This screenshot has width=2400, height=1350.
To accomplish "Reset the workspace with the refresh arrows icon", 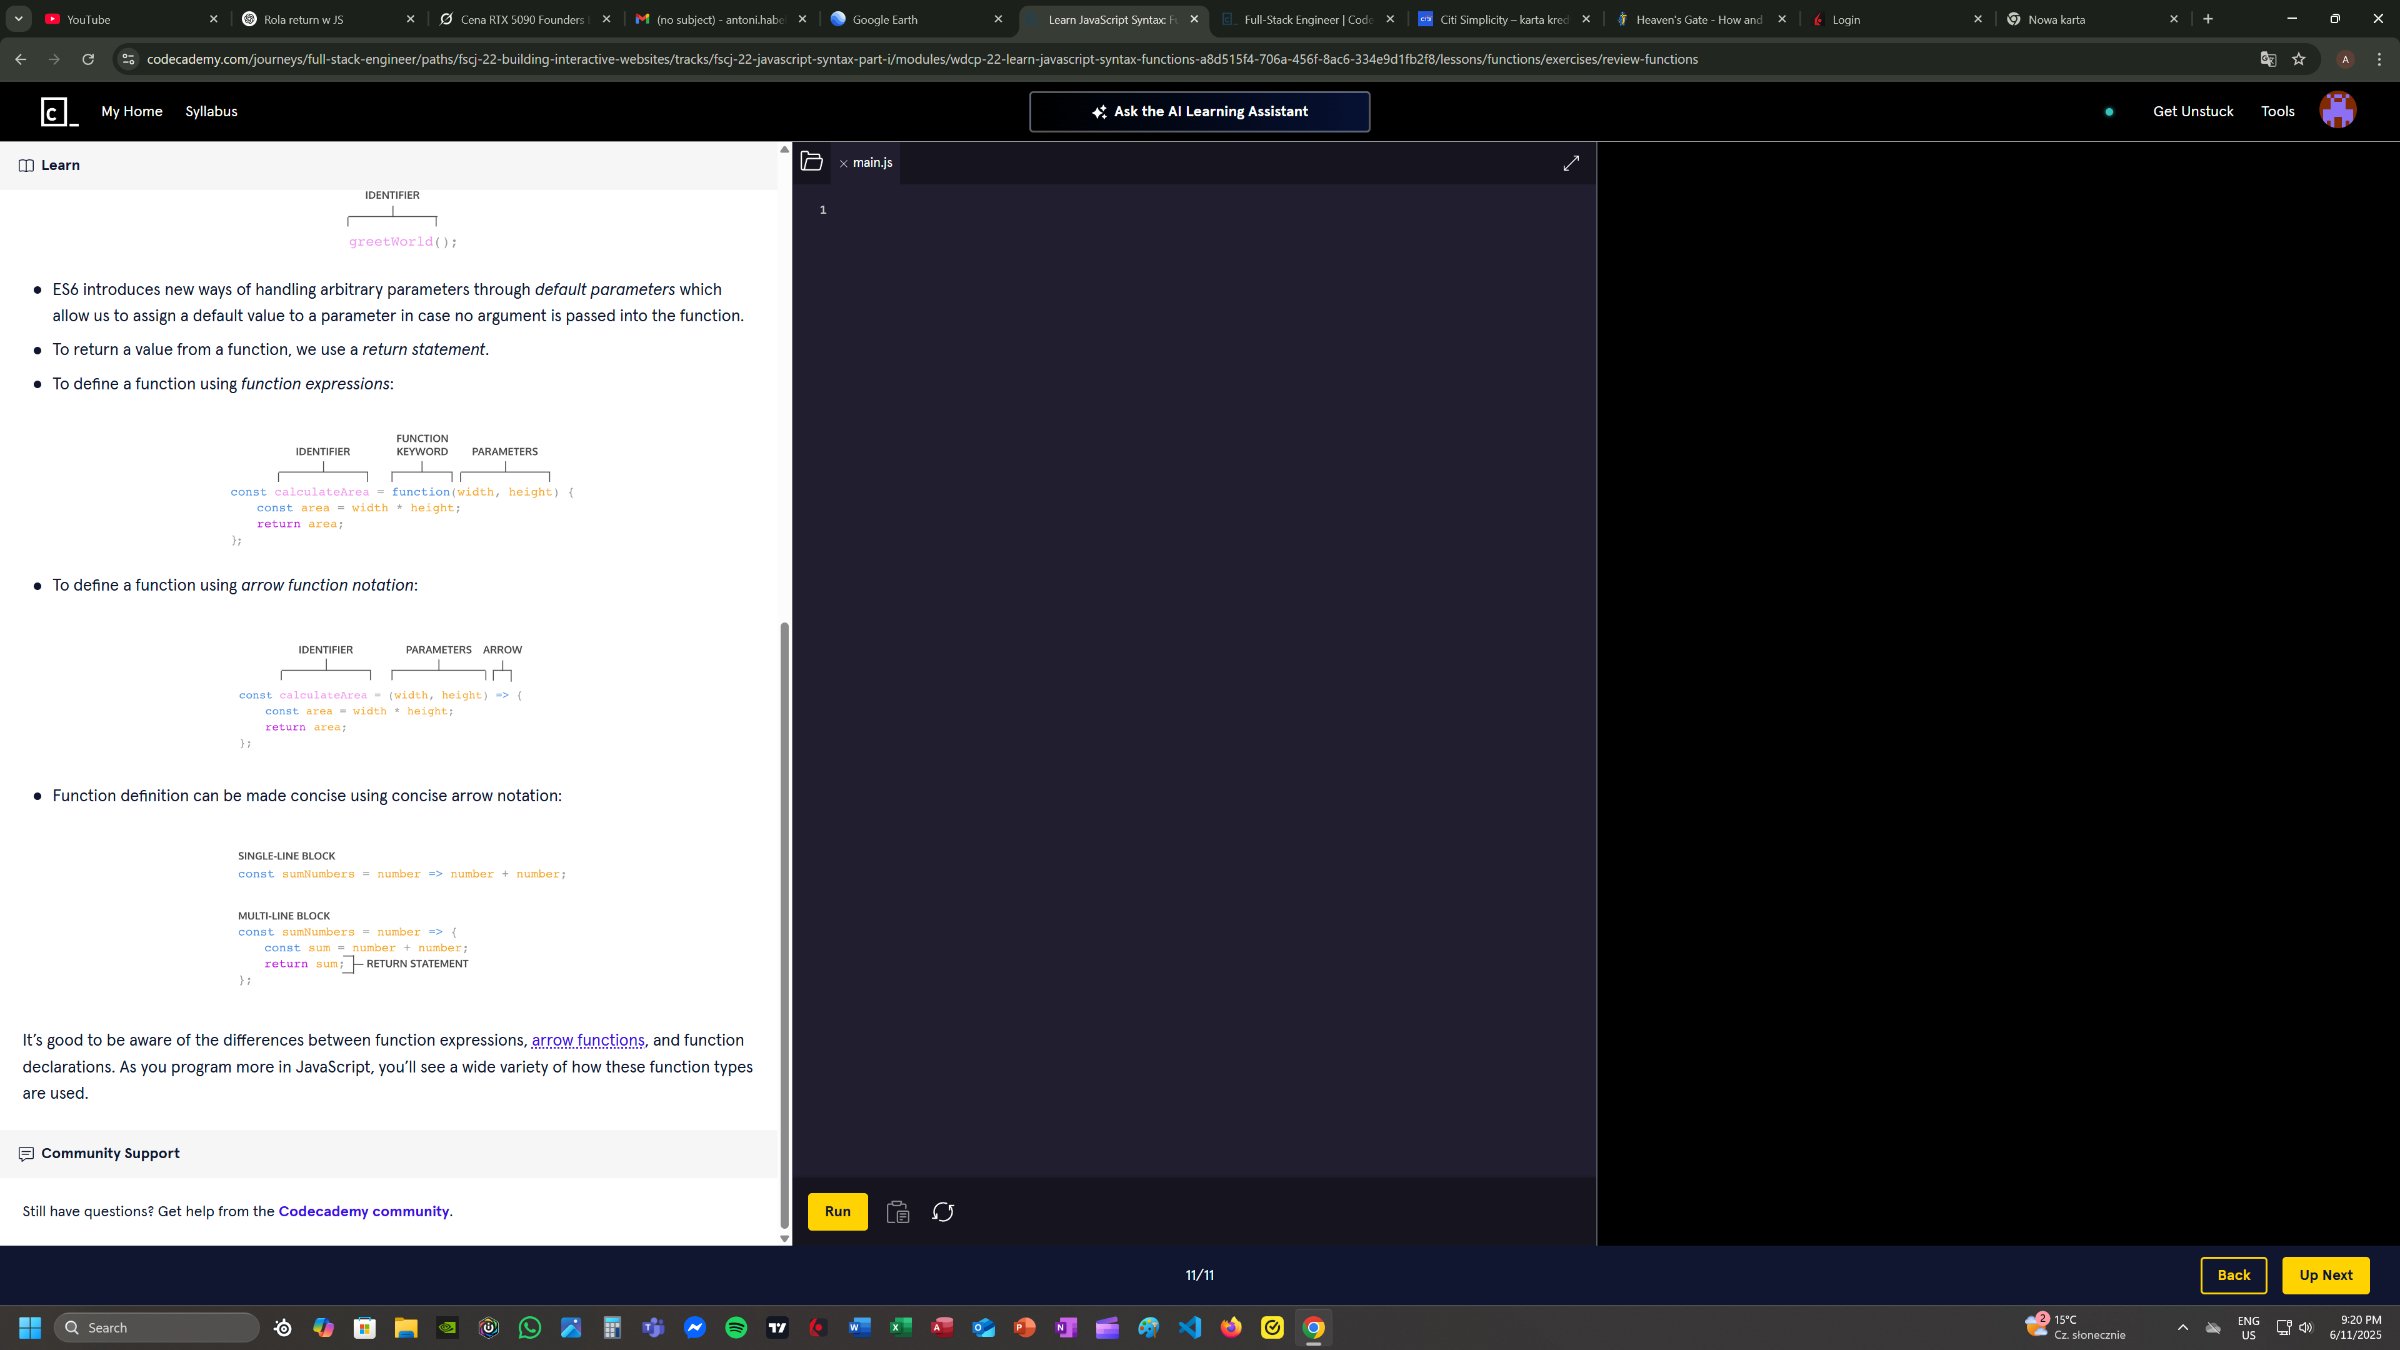I will coord(943,1212).
